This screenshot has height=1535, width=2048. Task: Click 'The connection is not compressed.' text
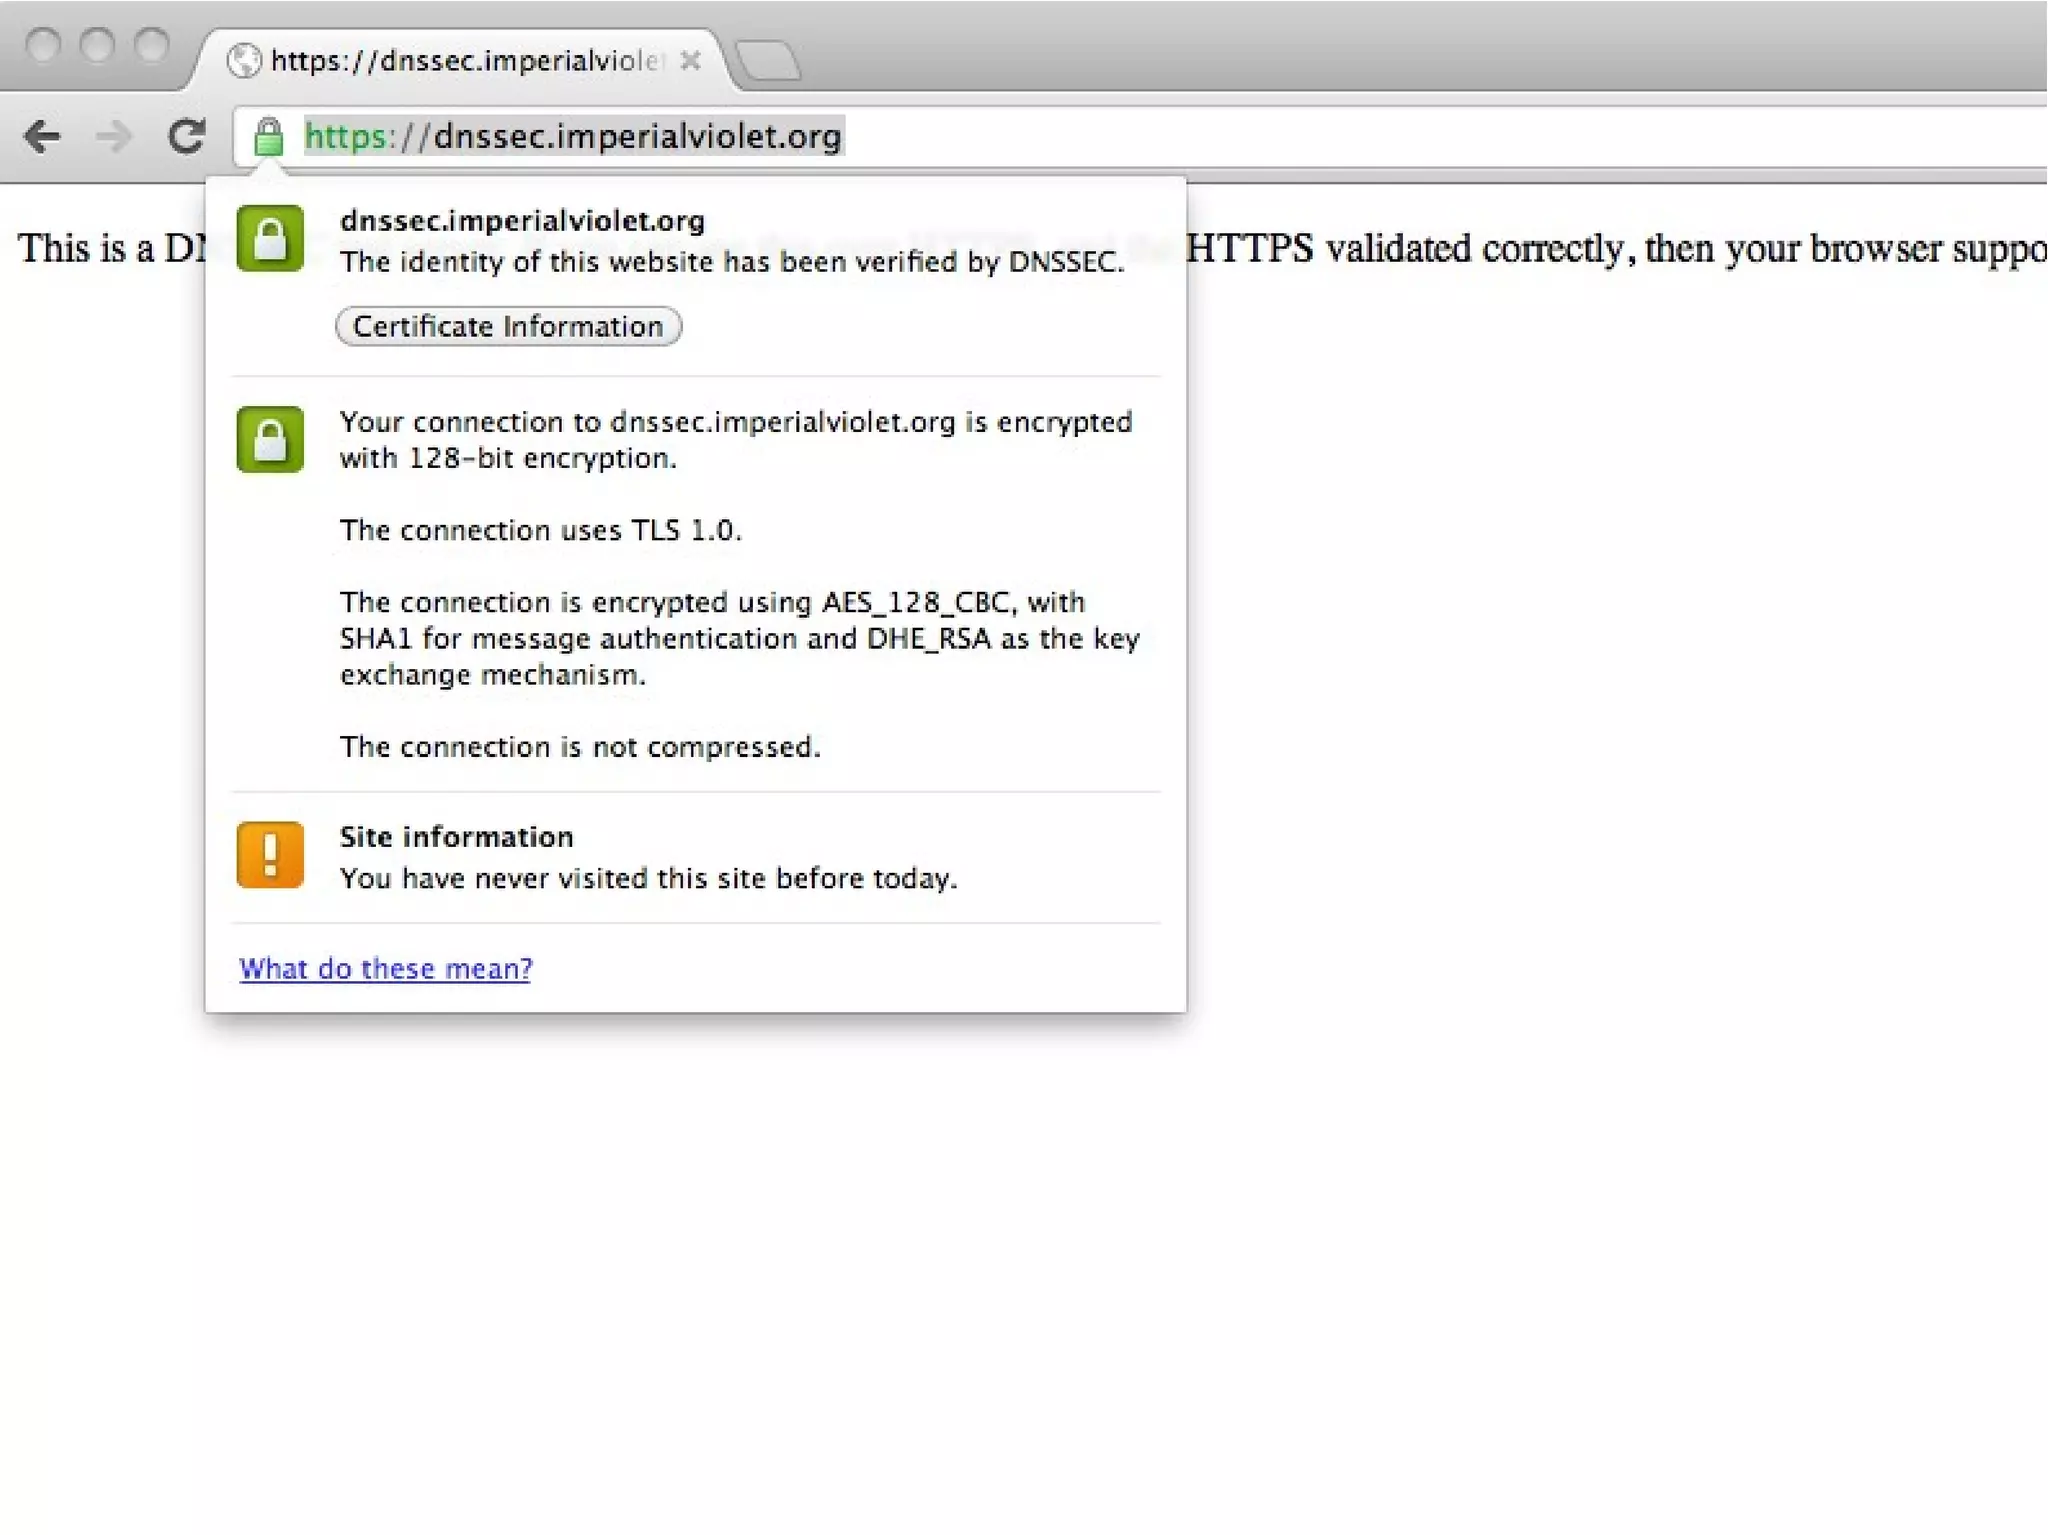(580, 747)
